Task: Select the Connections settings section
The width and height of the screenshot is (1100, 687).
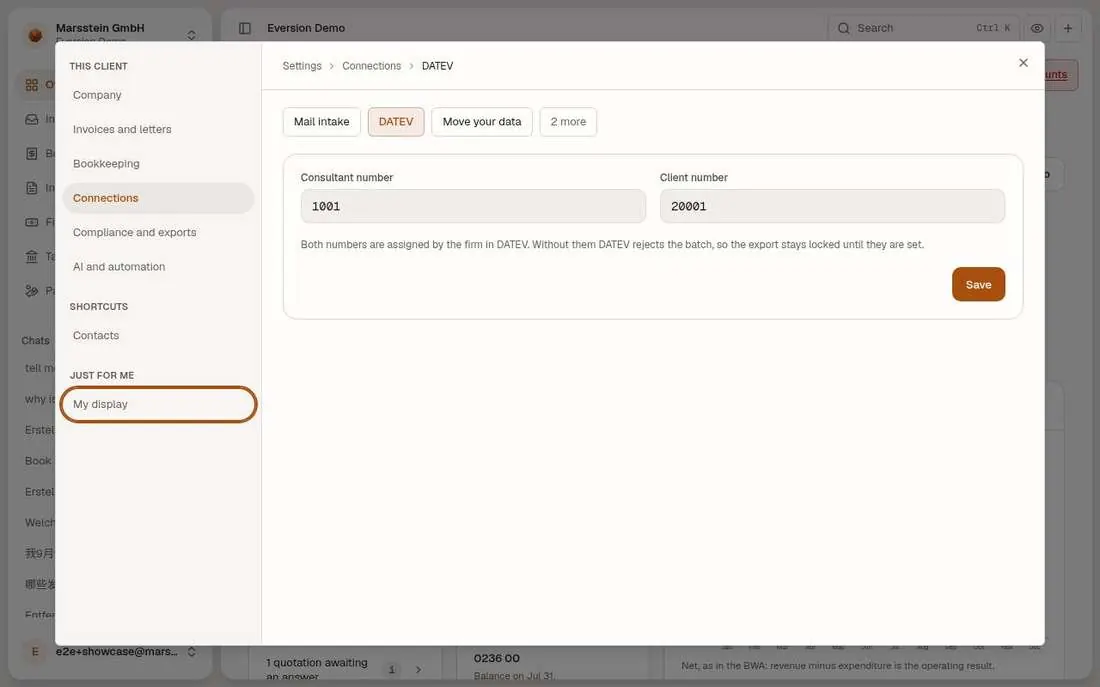Action: (158, 198)
